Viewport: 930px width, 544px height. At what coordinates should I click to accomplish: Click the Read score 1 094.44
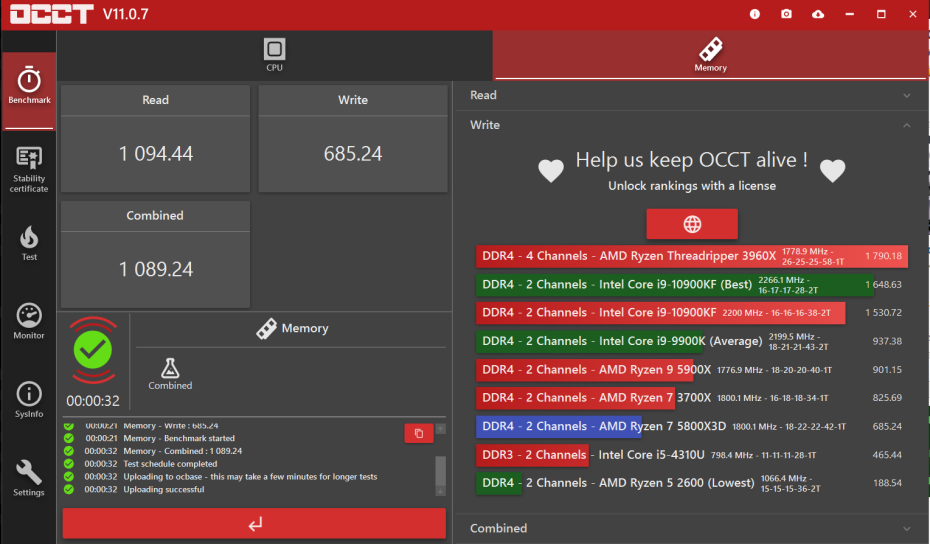pyautogui.click(x=156, y=154)
